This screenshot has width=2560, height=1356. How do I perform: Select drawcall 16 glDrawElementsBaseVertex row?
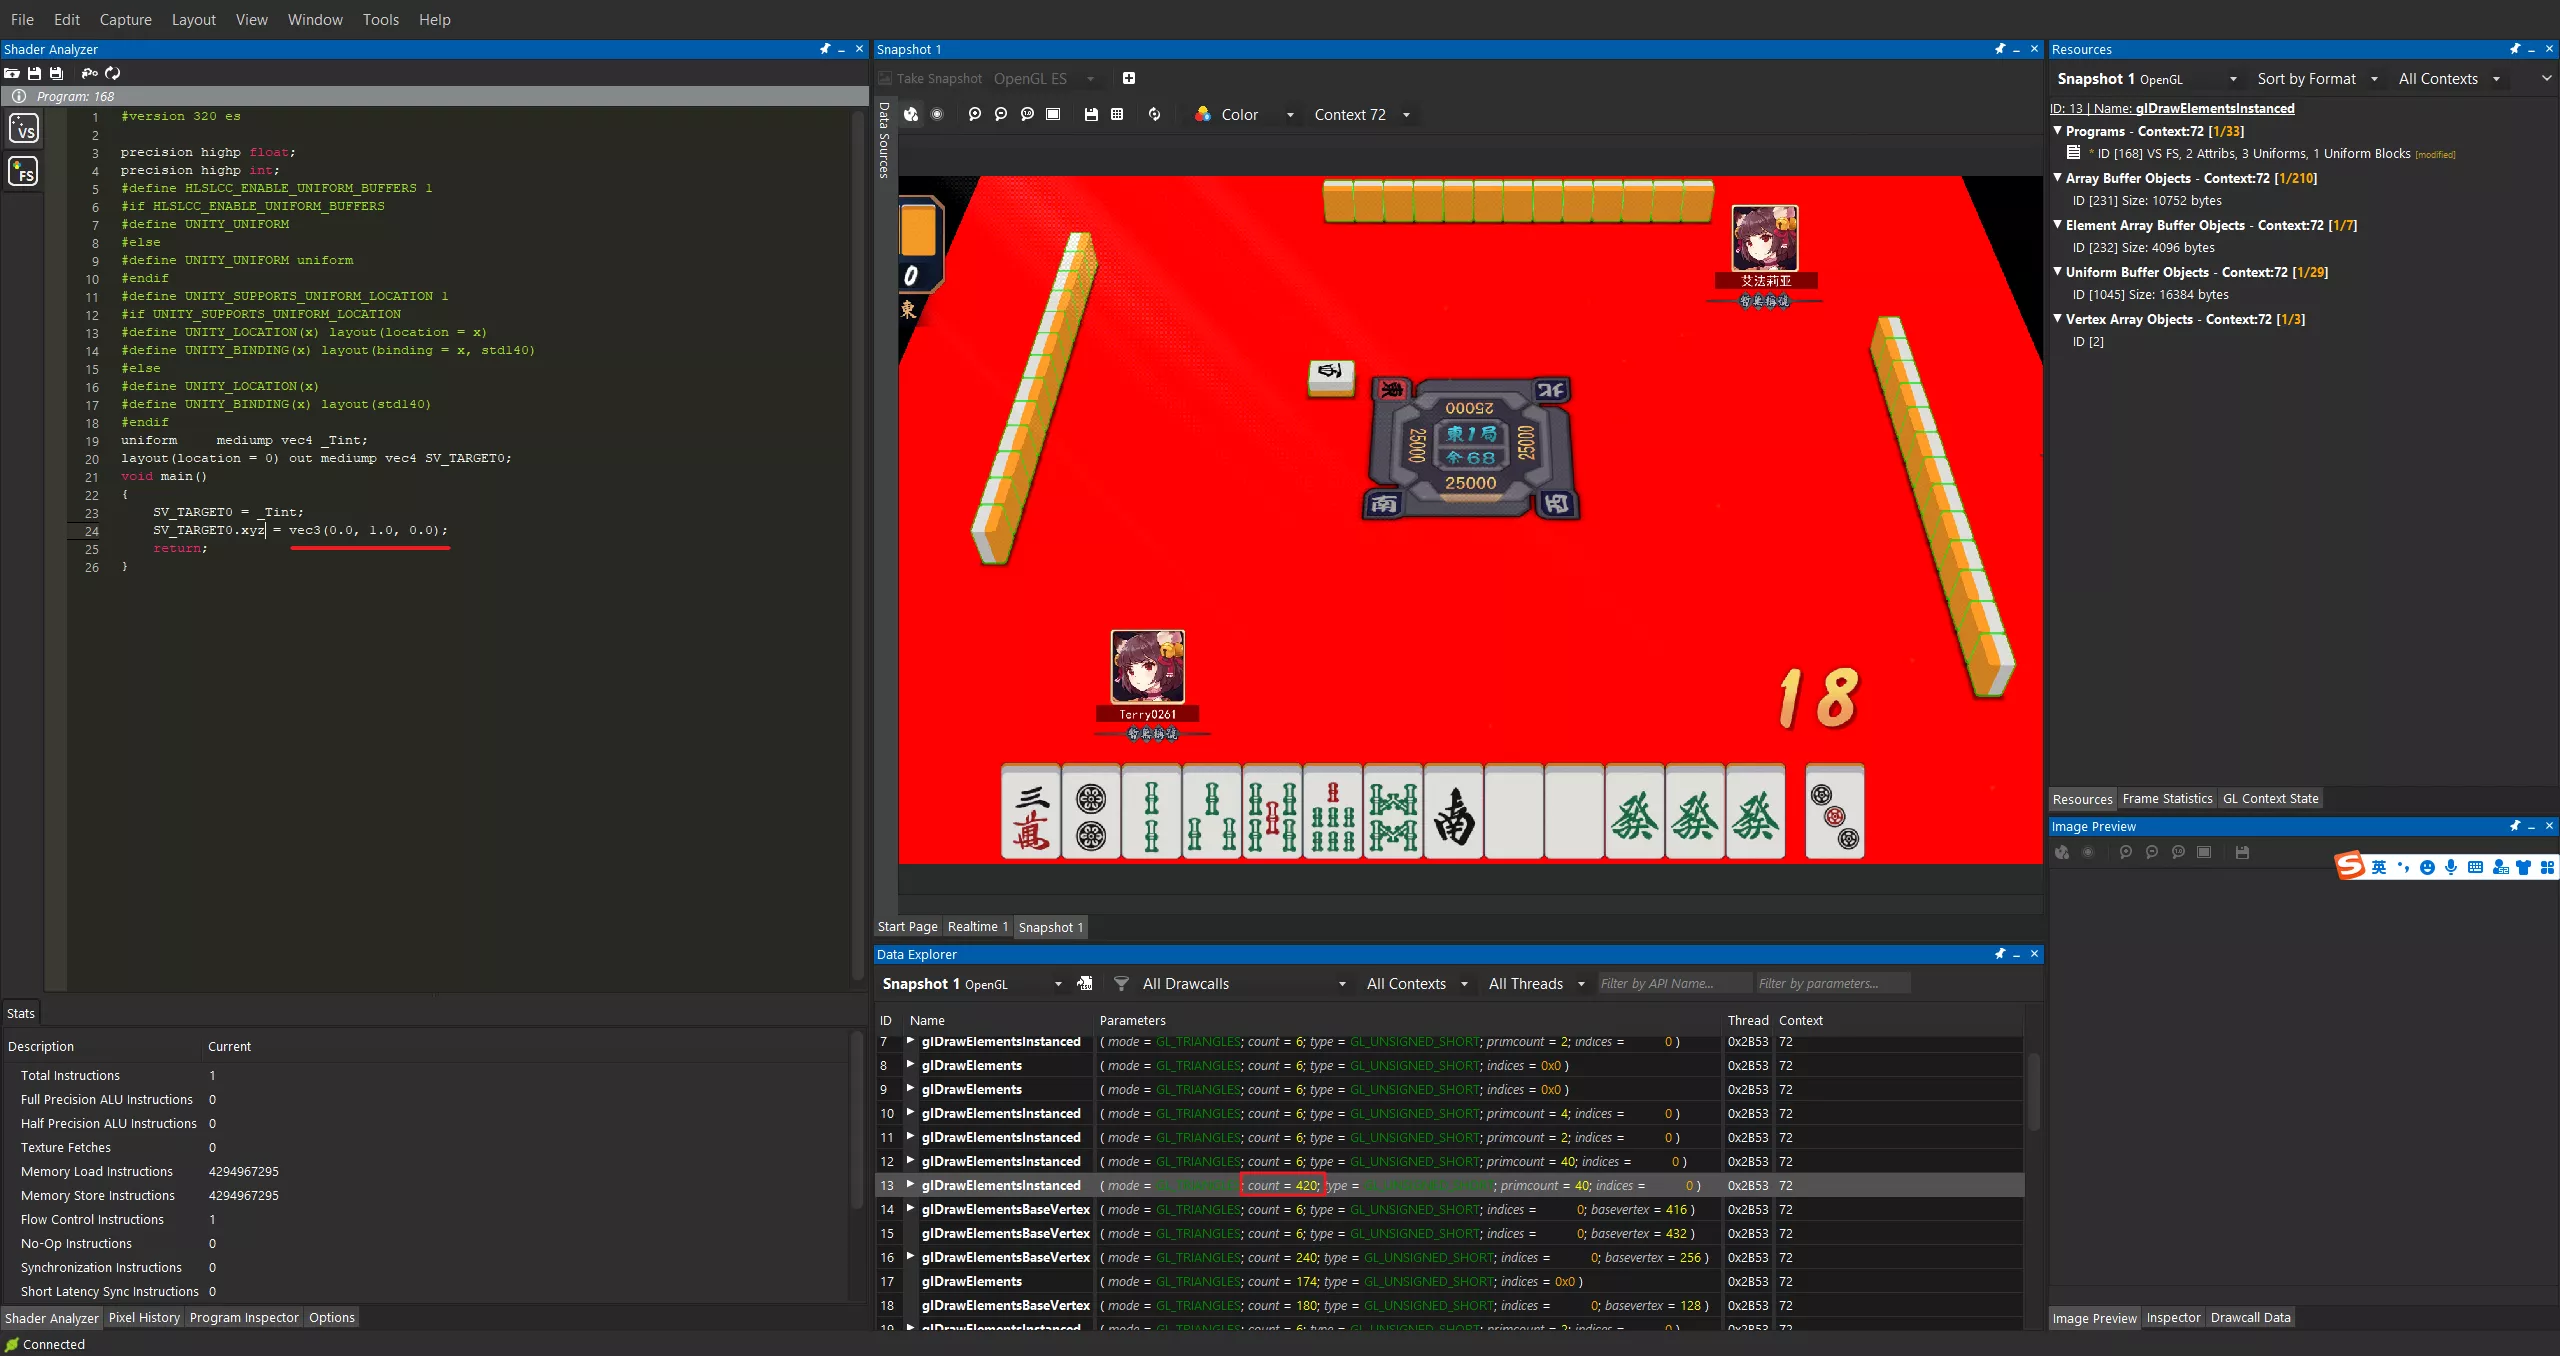(x=1005, y=1258)
